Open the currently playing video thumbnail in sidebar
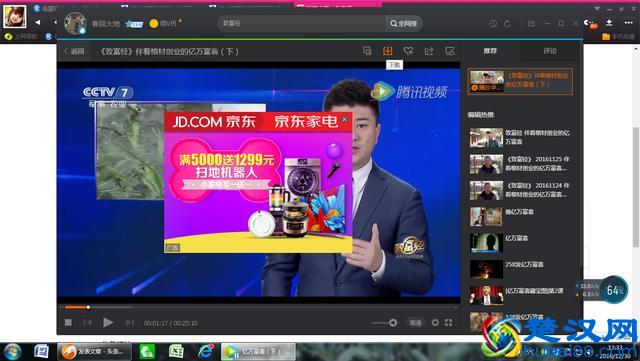640x361 pixels. 486,81
